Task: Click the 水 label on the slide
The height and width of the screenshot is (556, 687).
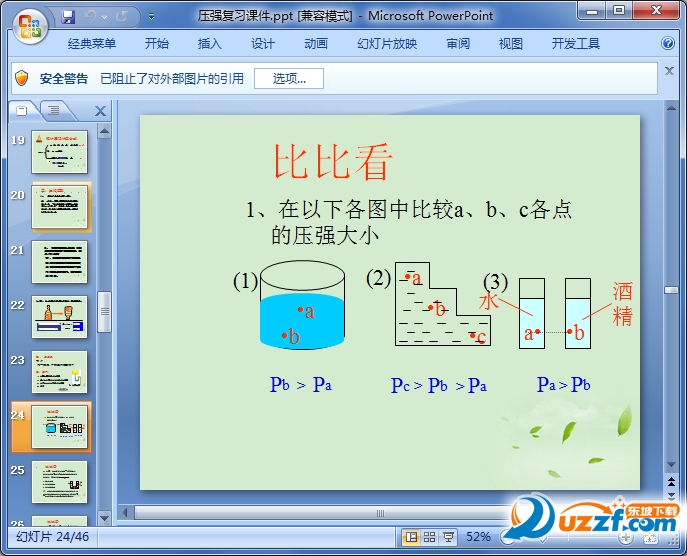Action: click(x=489, y=301)
